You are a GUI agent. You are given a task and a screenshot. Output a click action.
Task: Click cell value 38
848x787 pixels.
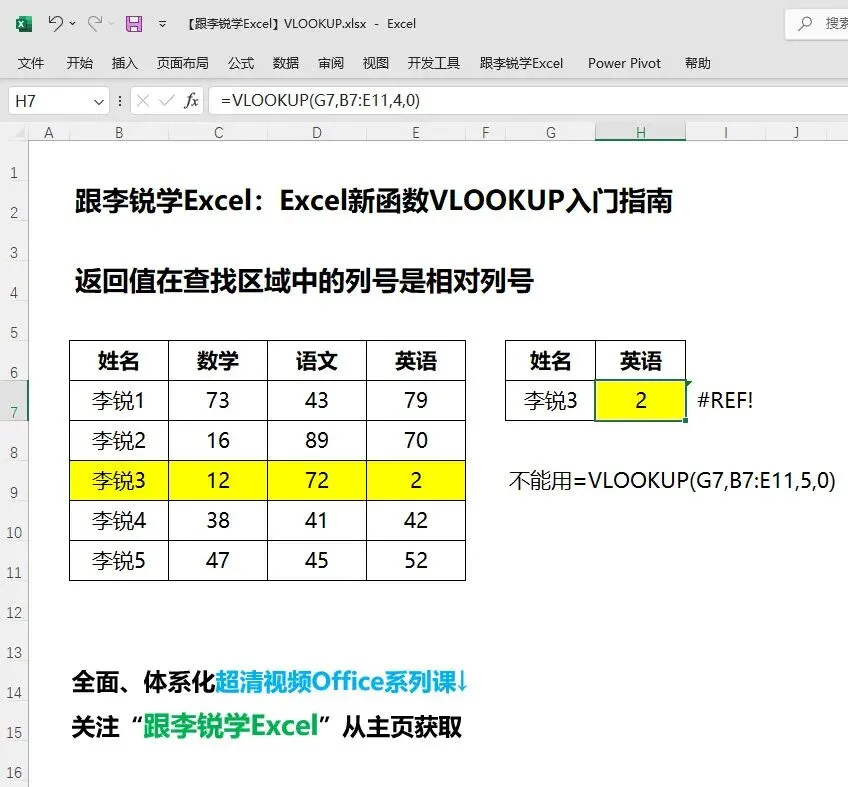coord(218,521)
